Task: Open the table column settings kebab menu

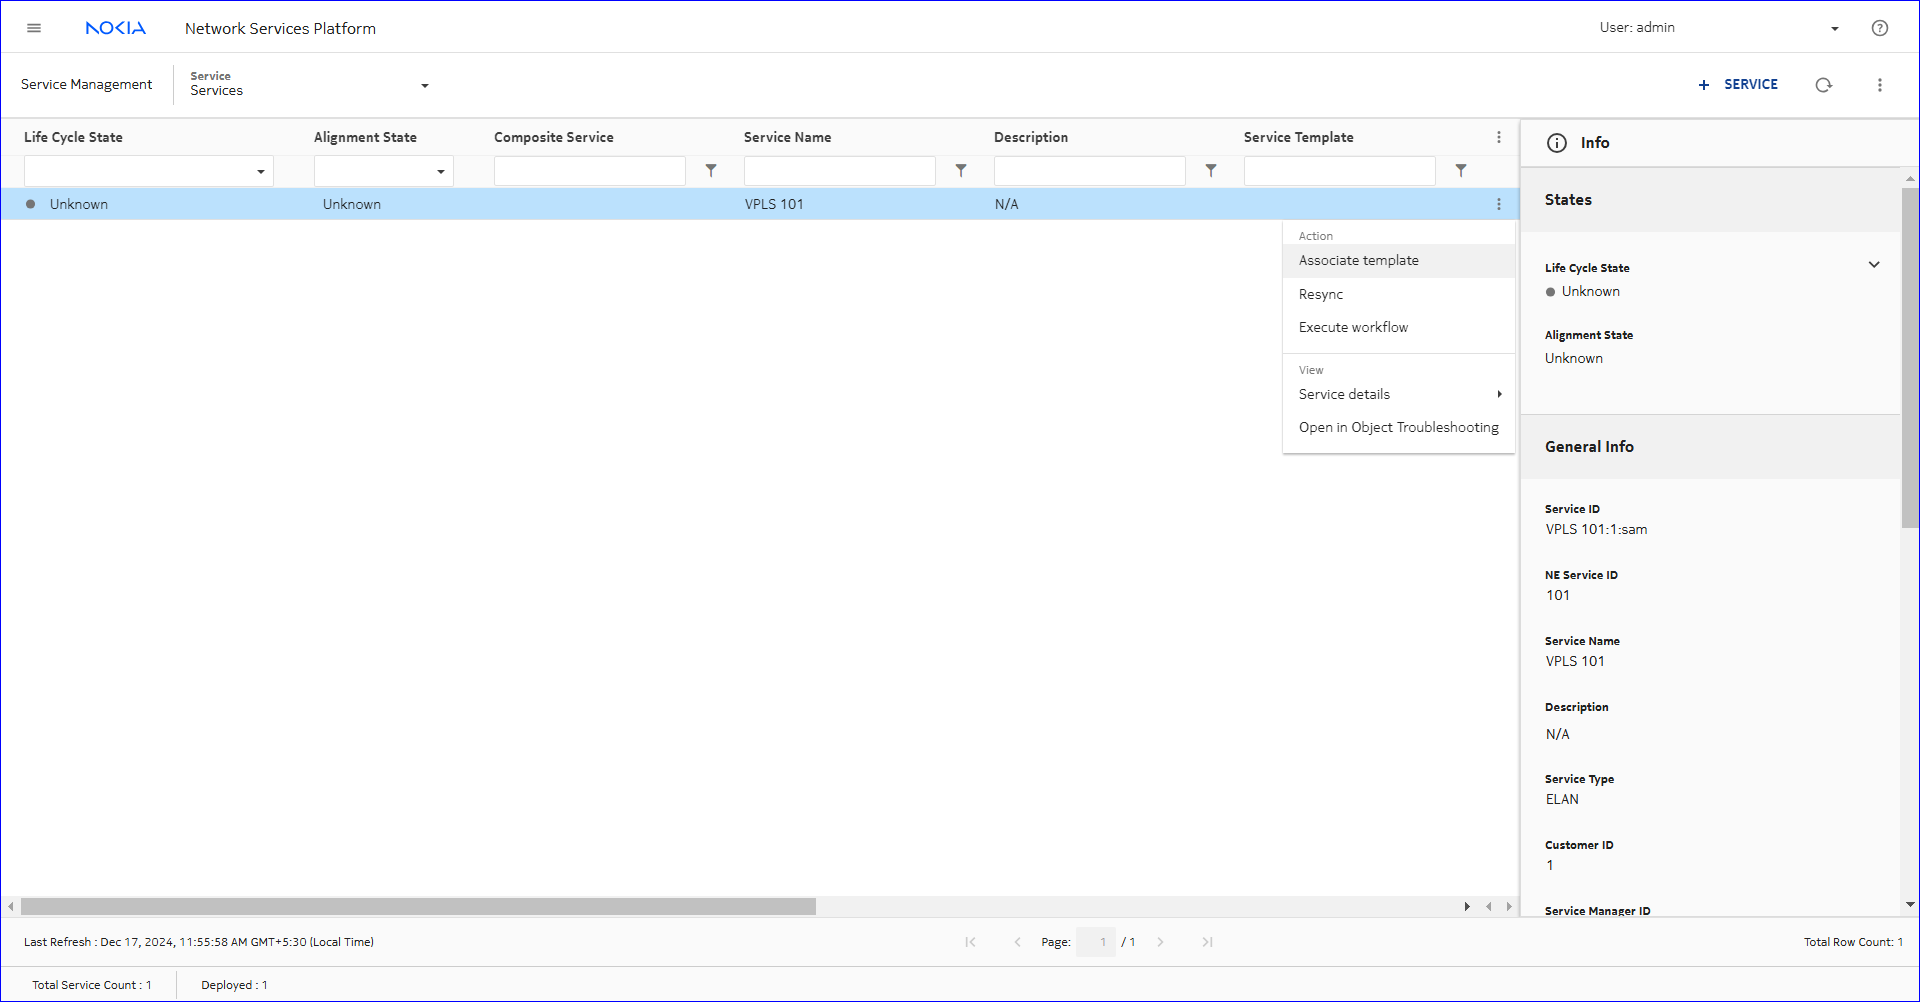Action: pos(1498,137)
